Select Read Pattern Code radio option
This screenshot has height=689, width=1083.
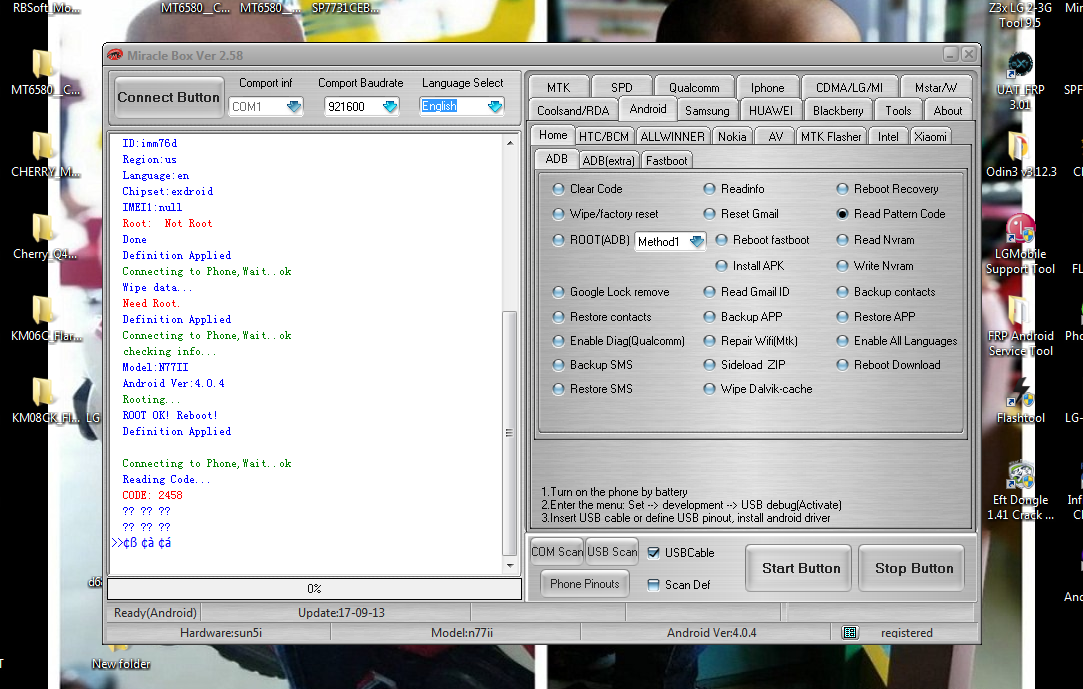(x=842, y=214)
